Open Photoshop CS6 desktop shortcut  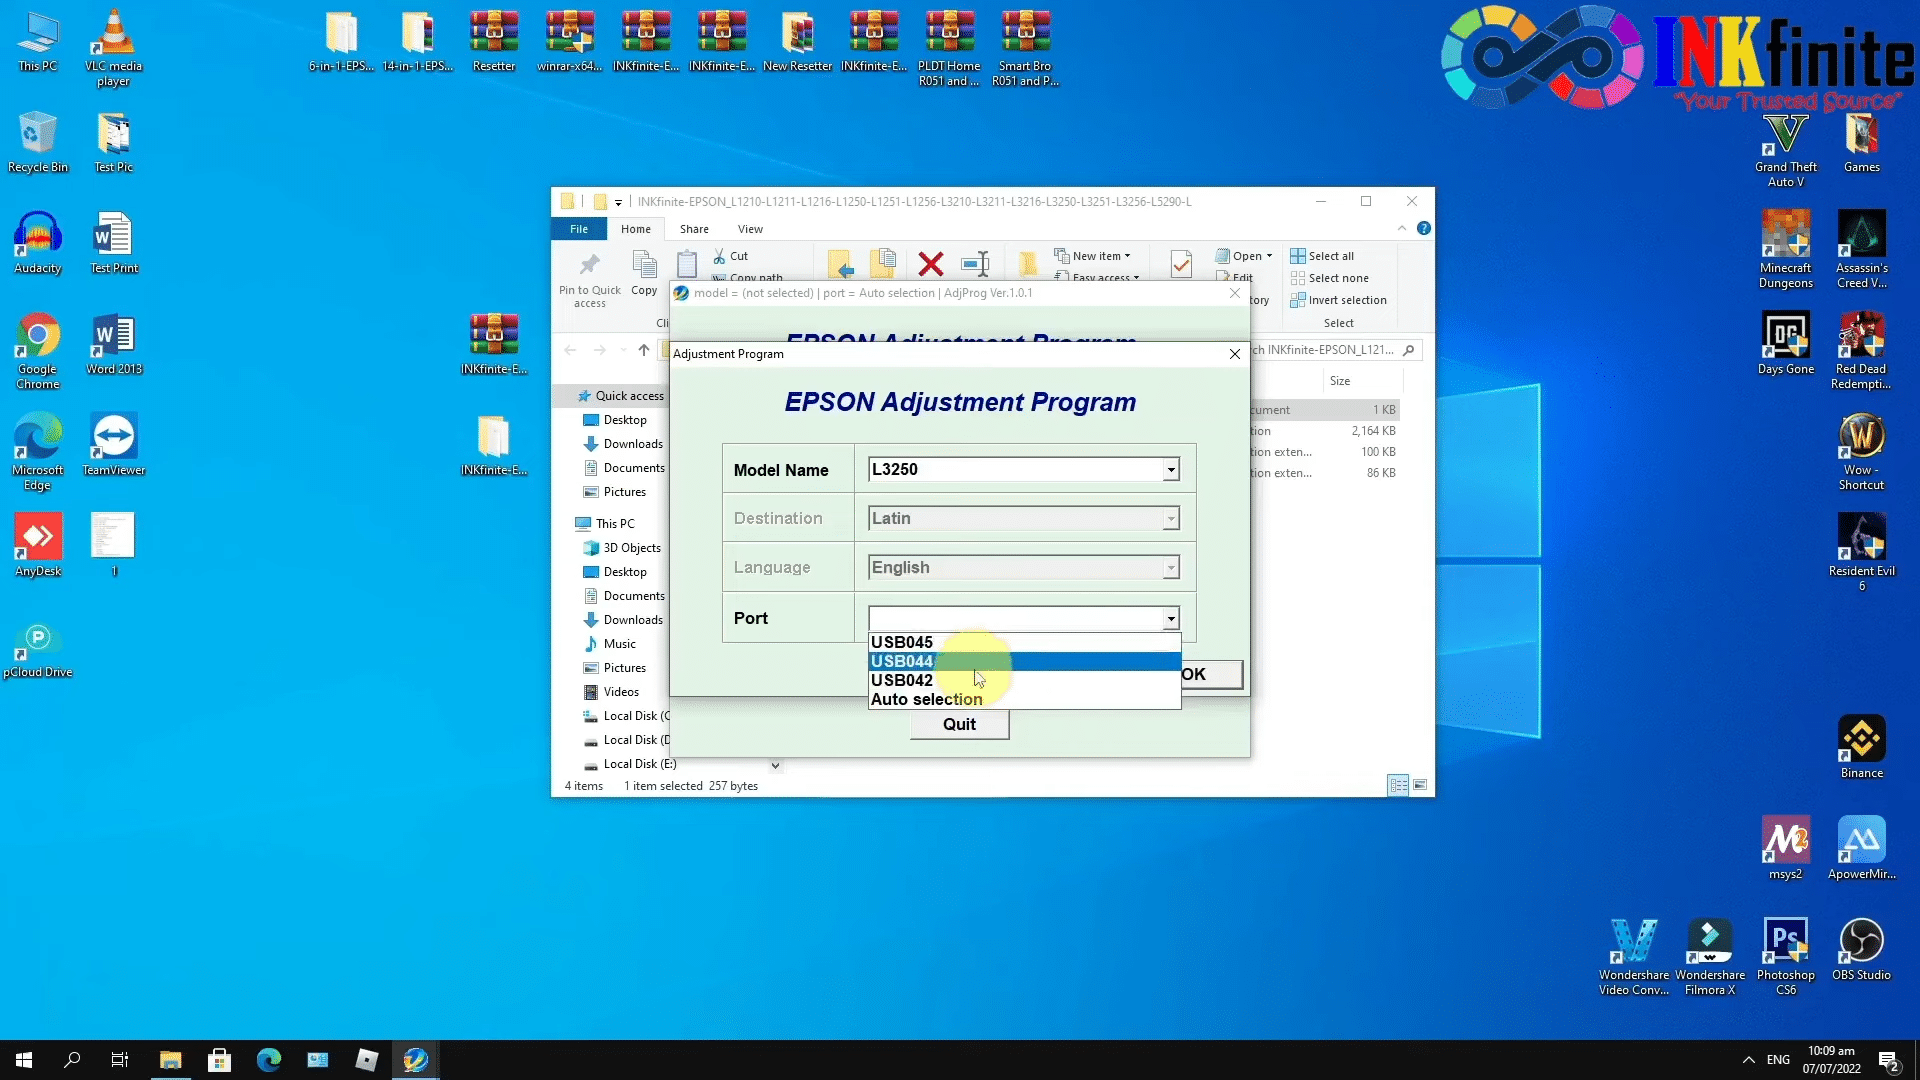click(1786, 957)
